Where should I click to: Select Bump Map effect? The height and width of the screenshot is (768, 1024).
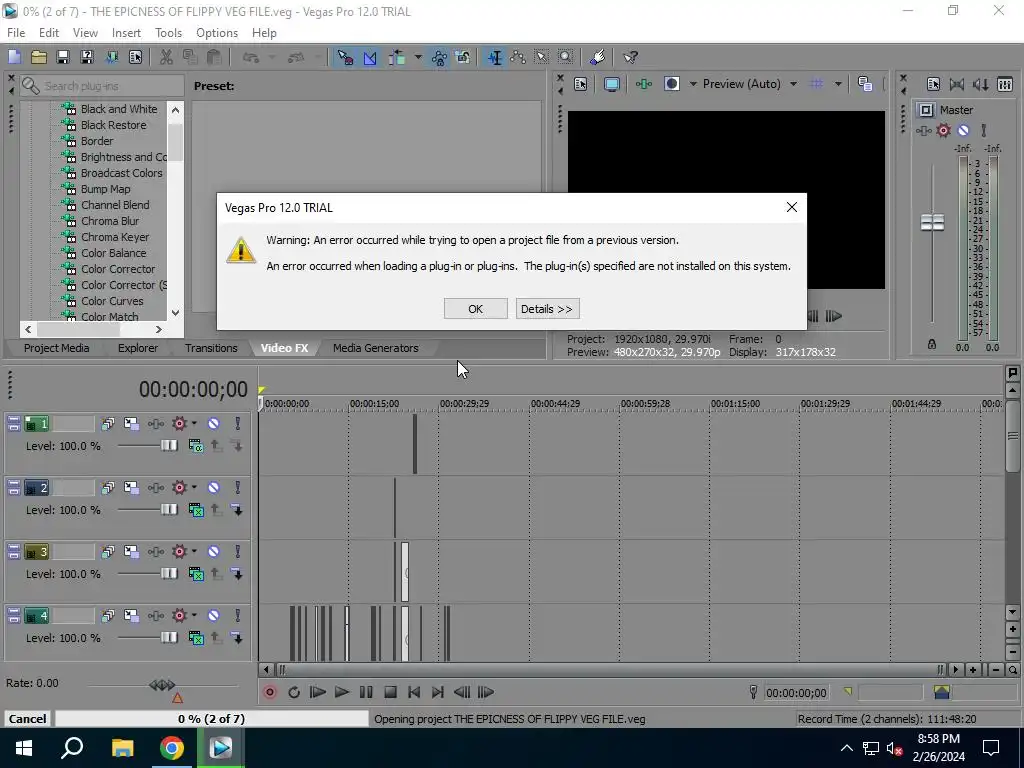[x=105, y=189]
